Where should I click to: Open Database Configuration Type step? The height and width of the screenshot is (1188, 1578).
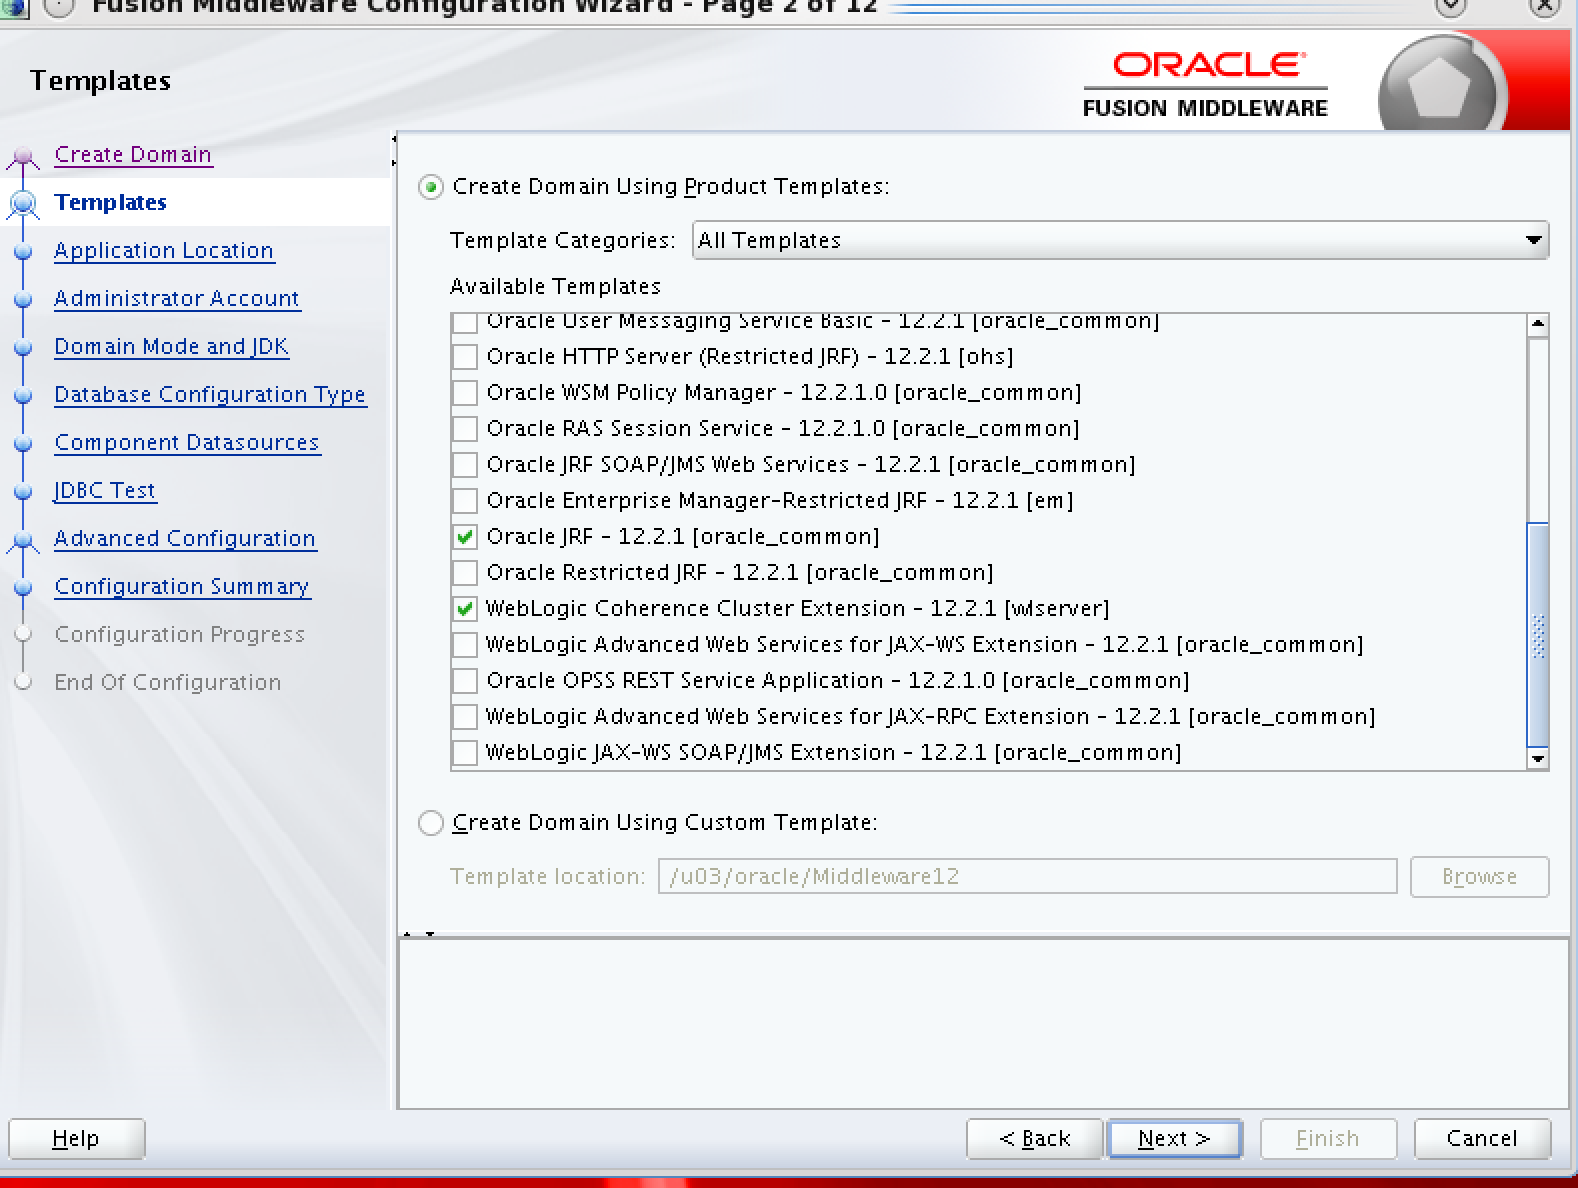click(x=210, y=395)
